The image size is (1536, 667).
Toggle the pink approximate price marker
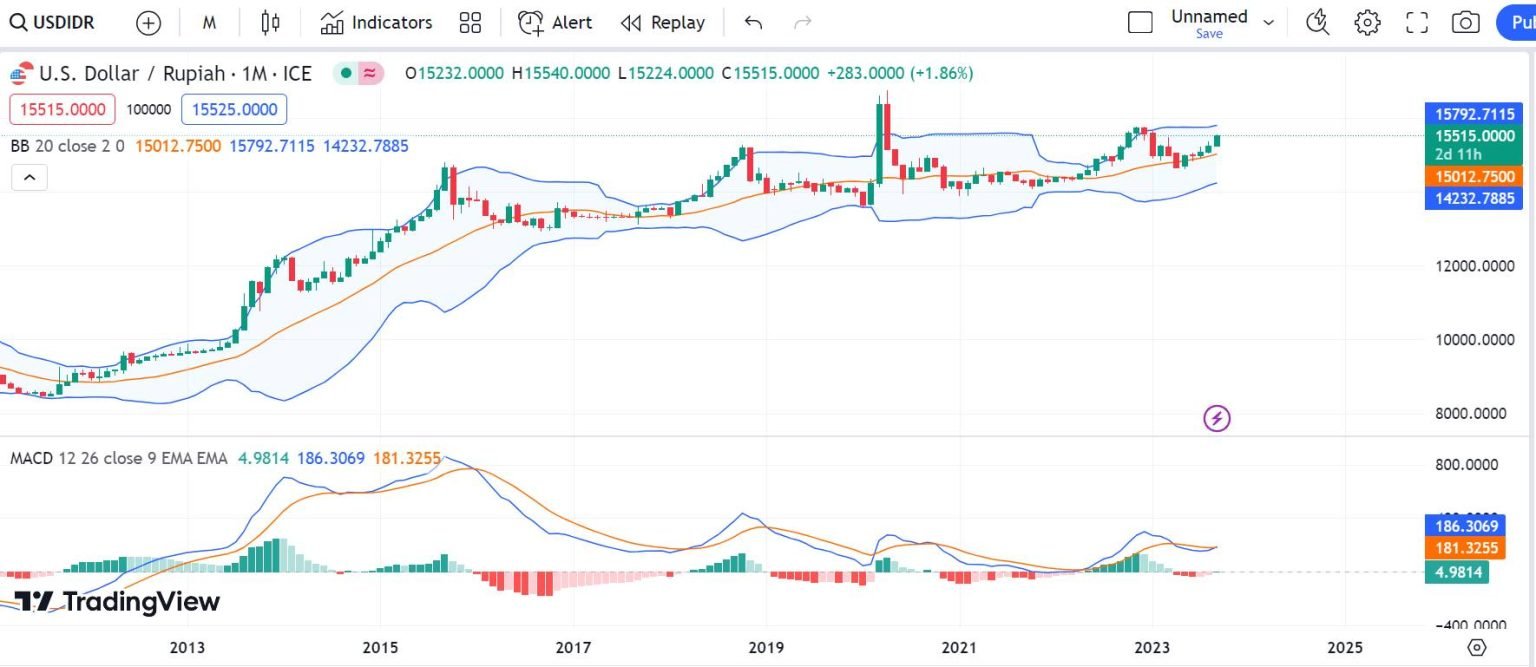pos(367,73)
